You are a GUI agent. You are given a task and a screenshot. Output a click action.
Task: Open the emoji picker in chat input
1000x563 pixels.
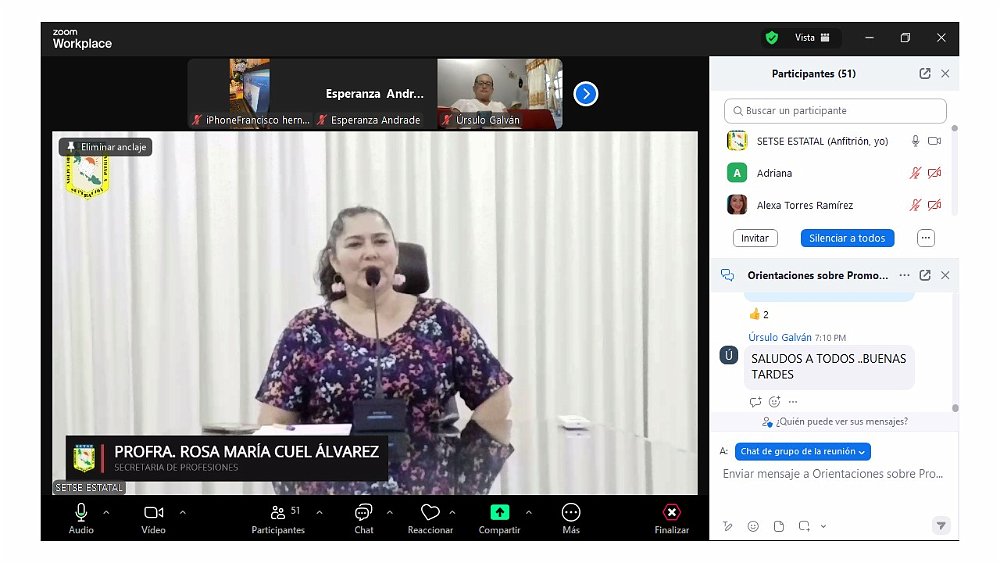click(x=753, y=526)
